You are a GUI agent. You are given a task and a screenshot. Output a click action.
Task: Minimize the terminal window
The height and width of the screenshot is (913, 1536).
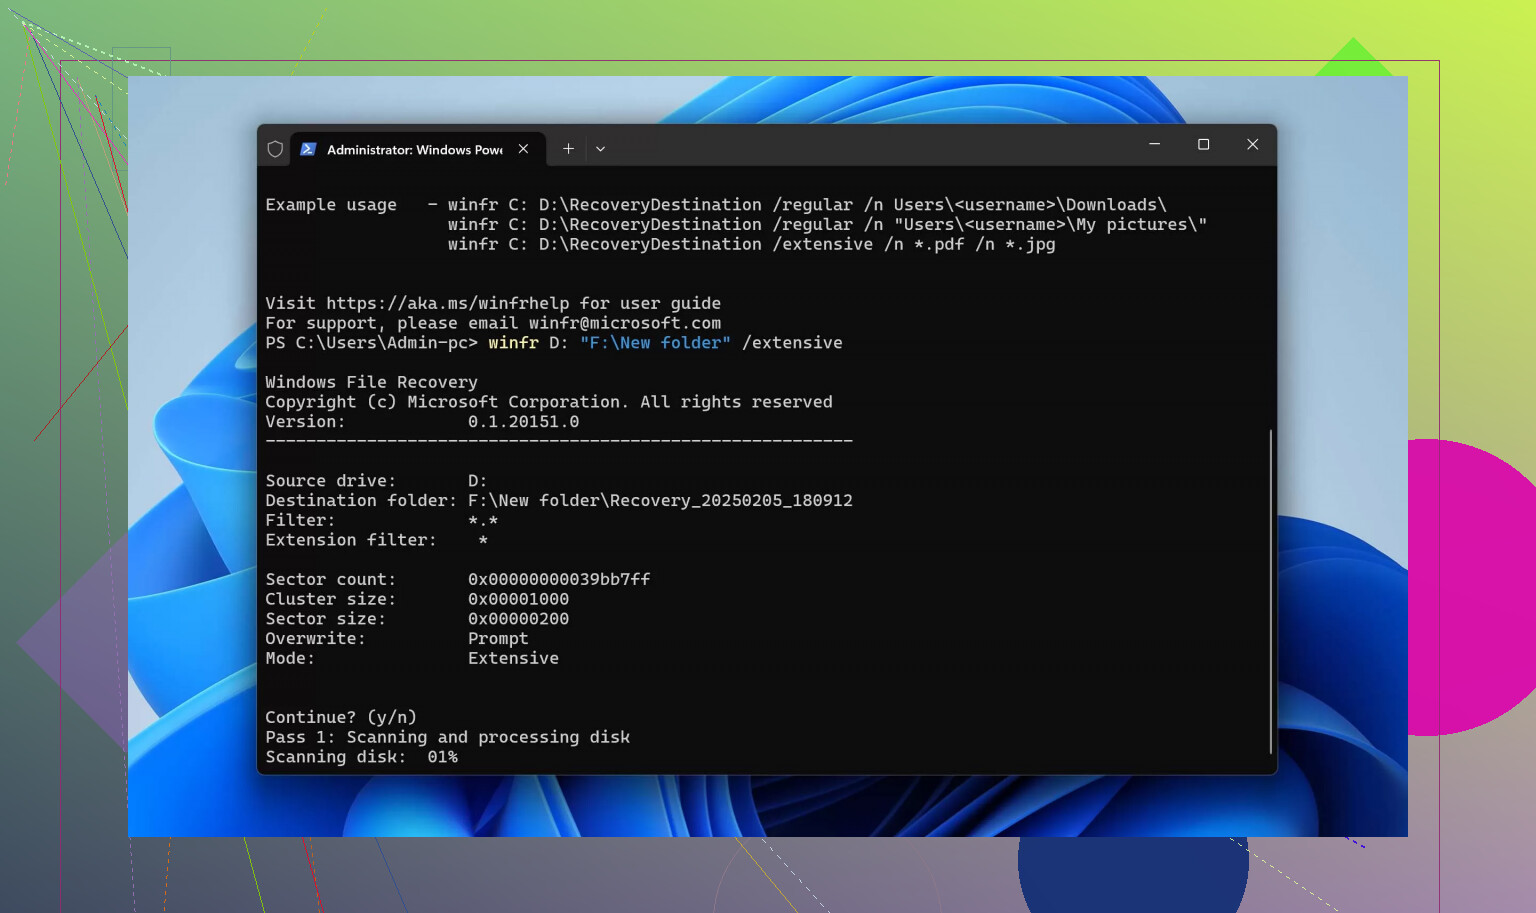[x=1154, y=145]
